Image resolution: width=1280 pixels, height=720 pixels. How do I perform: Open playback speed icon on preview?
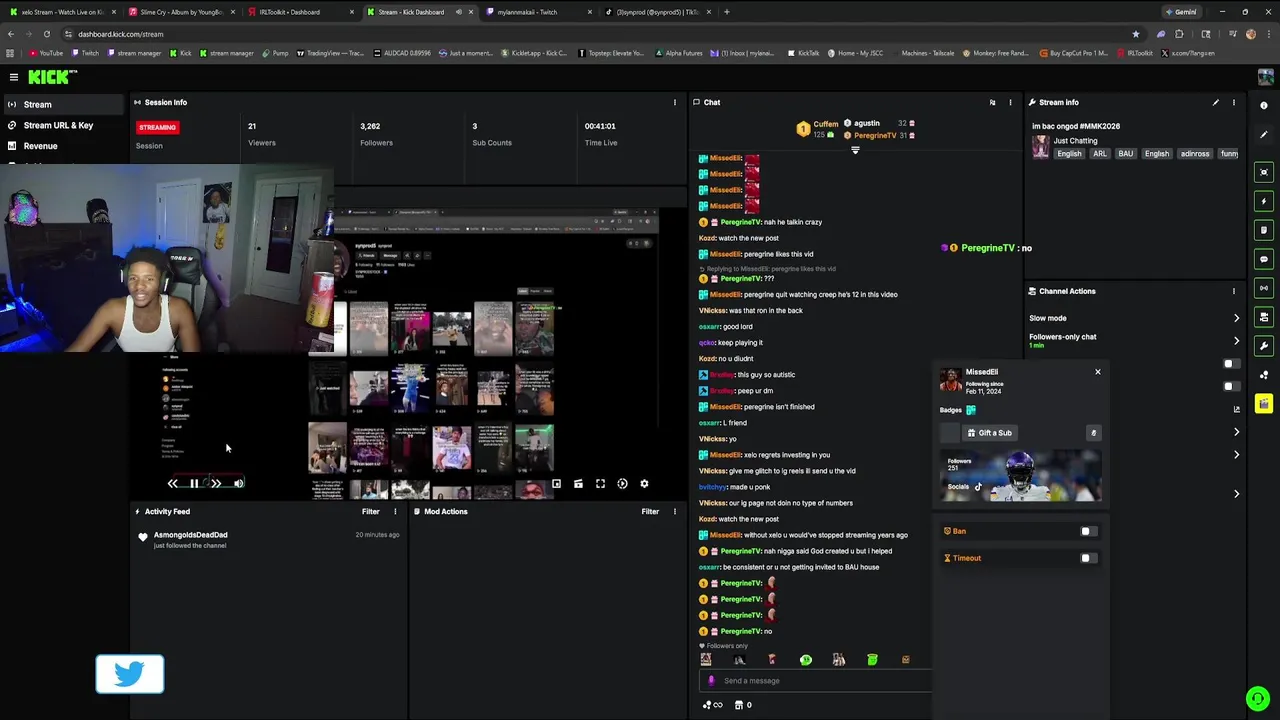pos(622,484)
